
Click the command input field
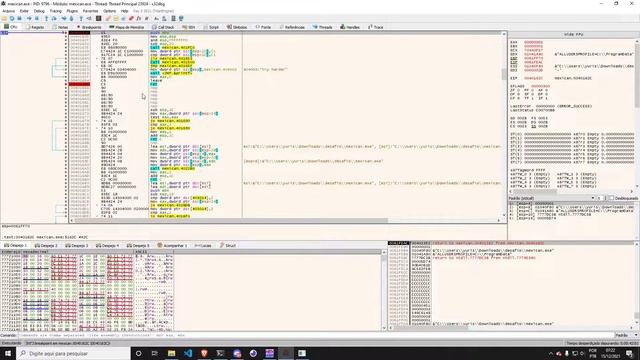tap(316, 335)
